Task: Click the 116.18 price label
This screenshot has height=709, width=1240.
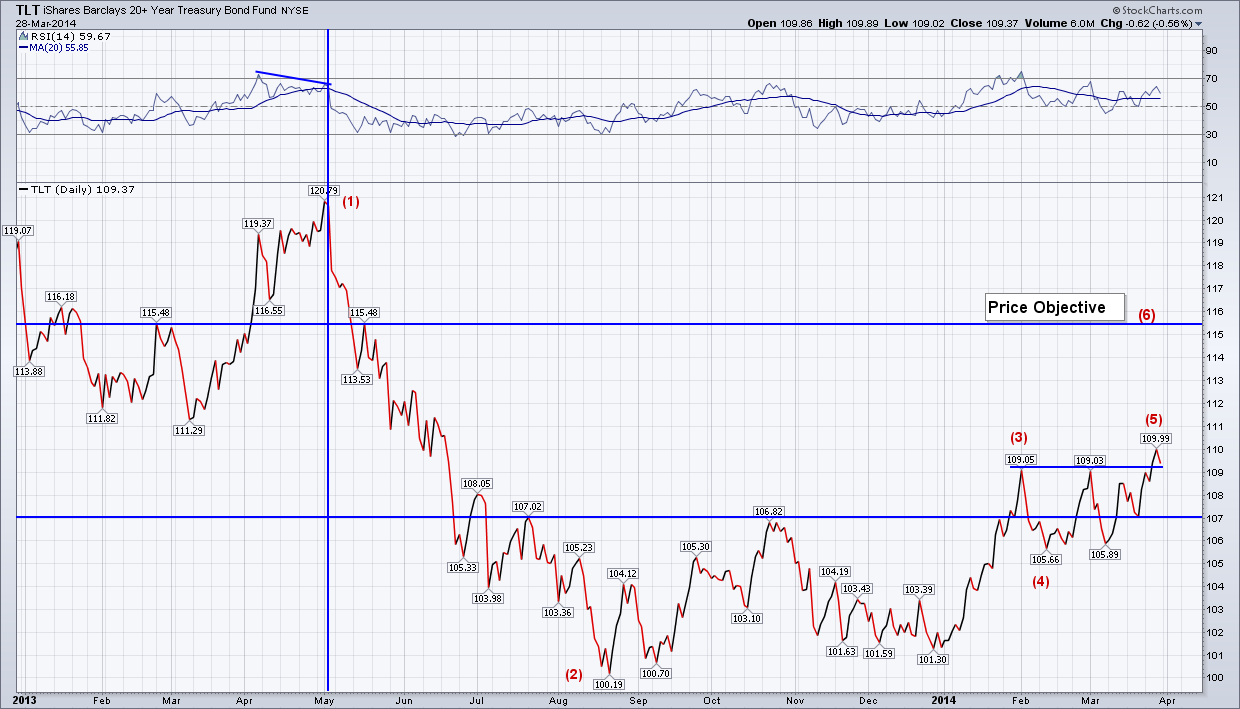Action: tap(61, 297)
